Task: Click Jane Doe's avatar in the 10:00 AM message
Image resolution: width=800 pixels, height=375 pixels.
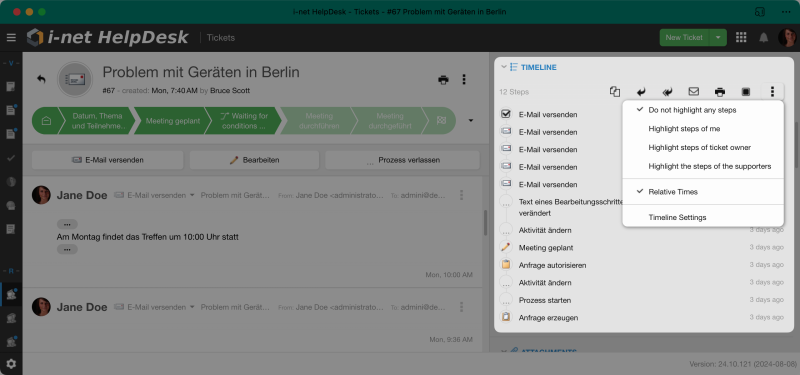Action: click(41, 195)
